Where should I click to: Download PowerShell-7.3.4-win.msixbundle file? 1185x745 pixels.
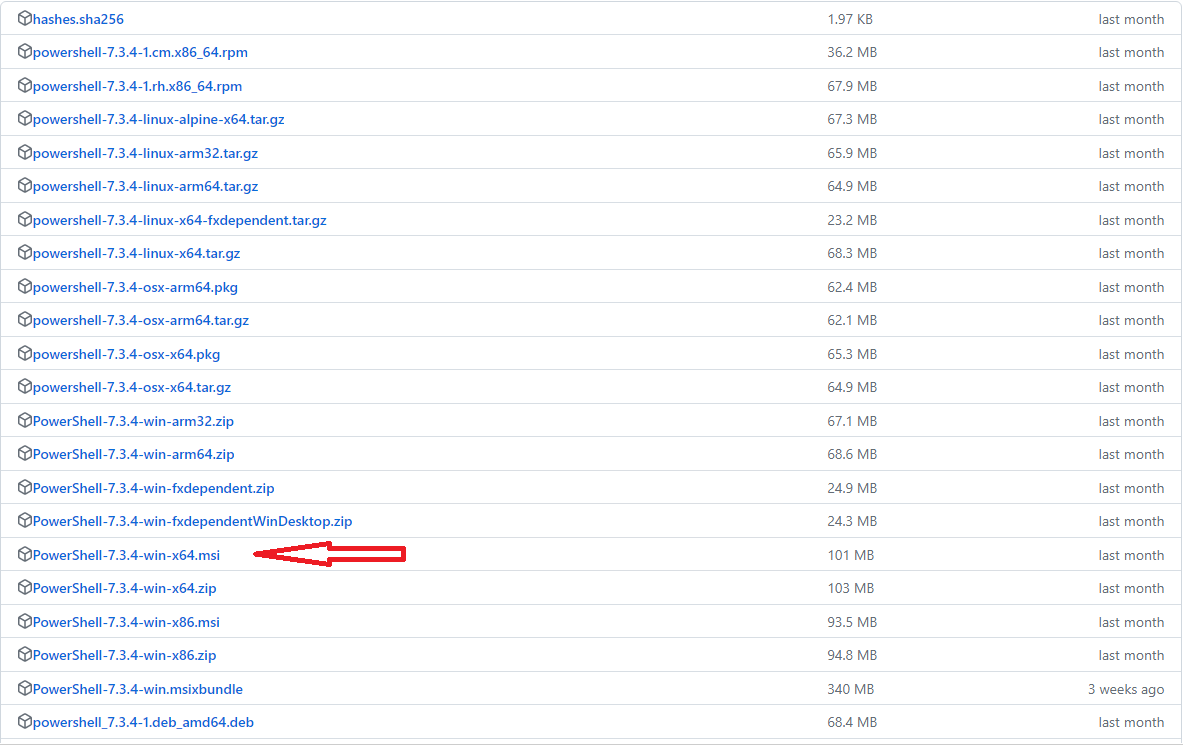tap(138, 689)
